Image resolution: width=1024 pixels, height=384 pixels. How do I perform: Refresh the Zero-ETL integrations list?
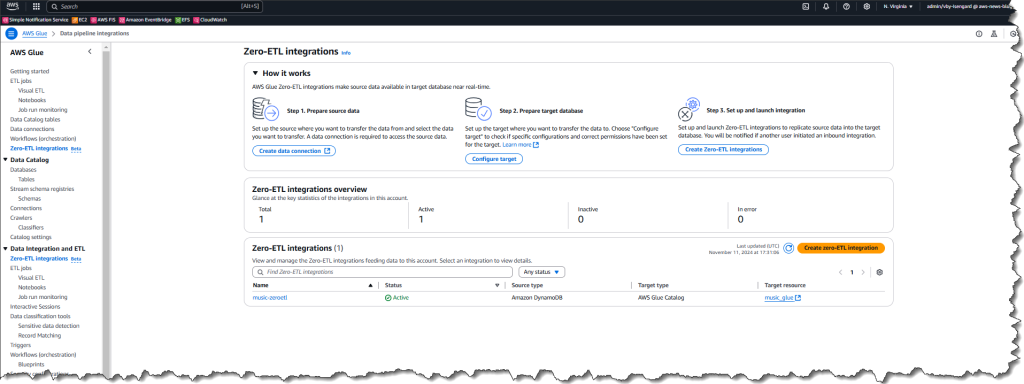[788, 248]
